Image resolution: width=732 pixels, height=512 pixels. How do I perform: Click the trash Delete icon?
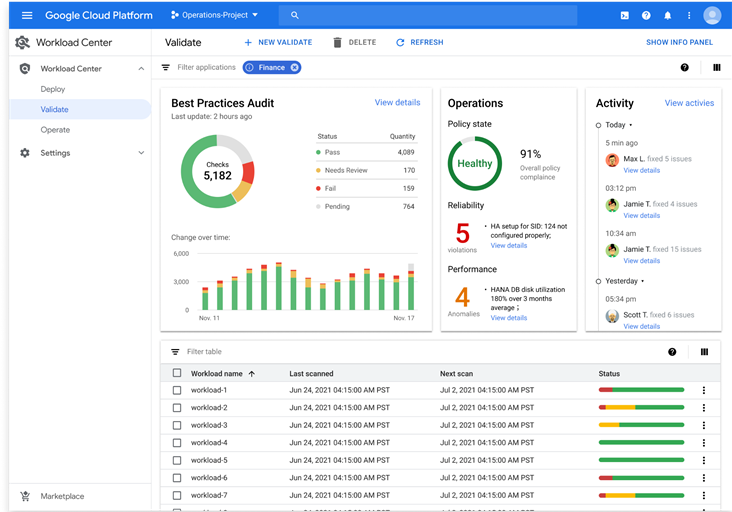click(337, 42)
